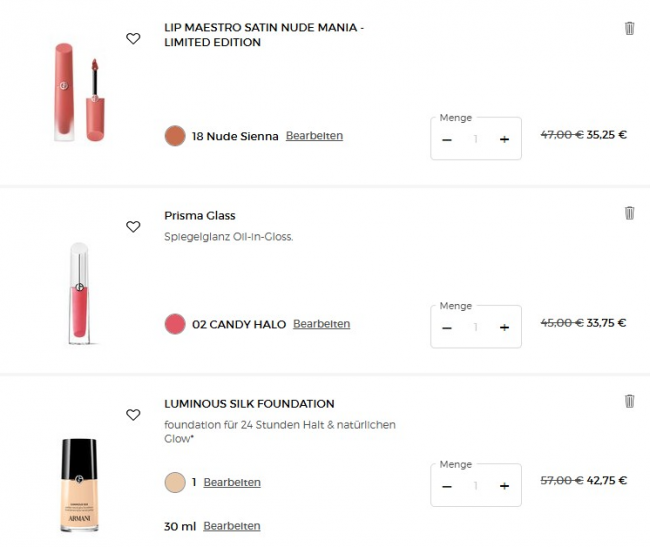This screenshot has height=547, width=650.
Task: Increase Prisma Glass quantity with plus
Action: click(x=504, y=328)
